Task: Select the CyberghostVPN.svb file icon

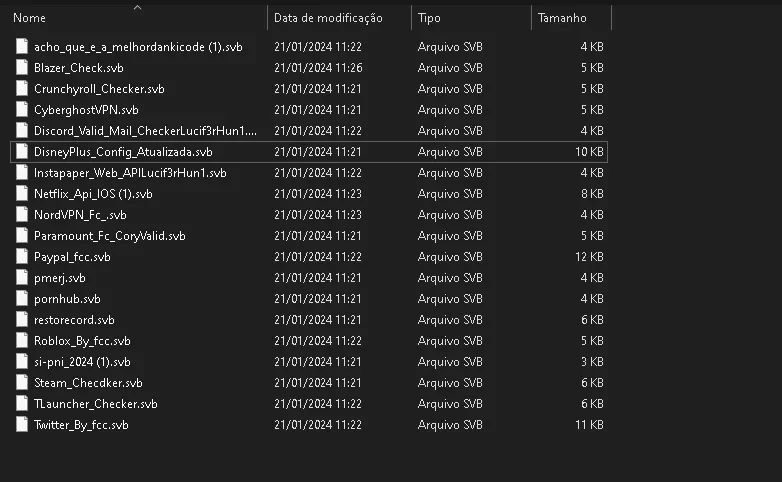Action: click(22, 109)
